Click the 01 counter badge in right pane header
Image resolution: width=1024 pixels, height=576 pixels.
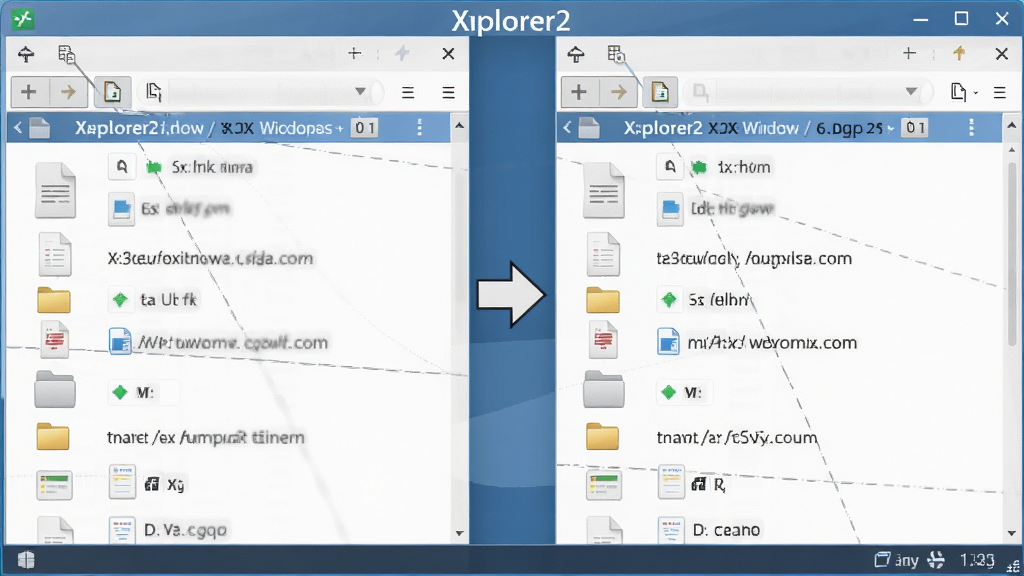pyautogui.click(x=915, y=128)
